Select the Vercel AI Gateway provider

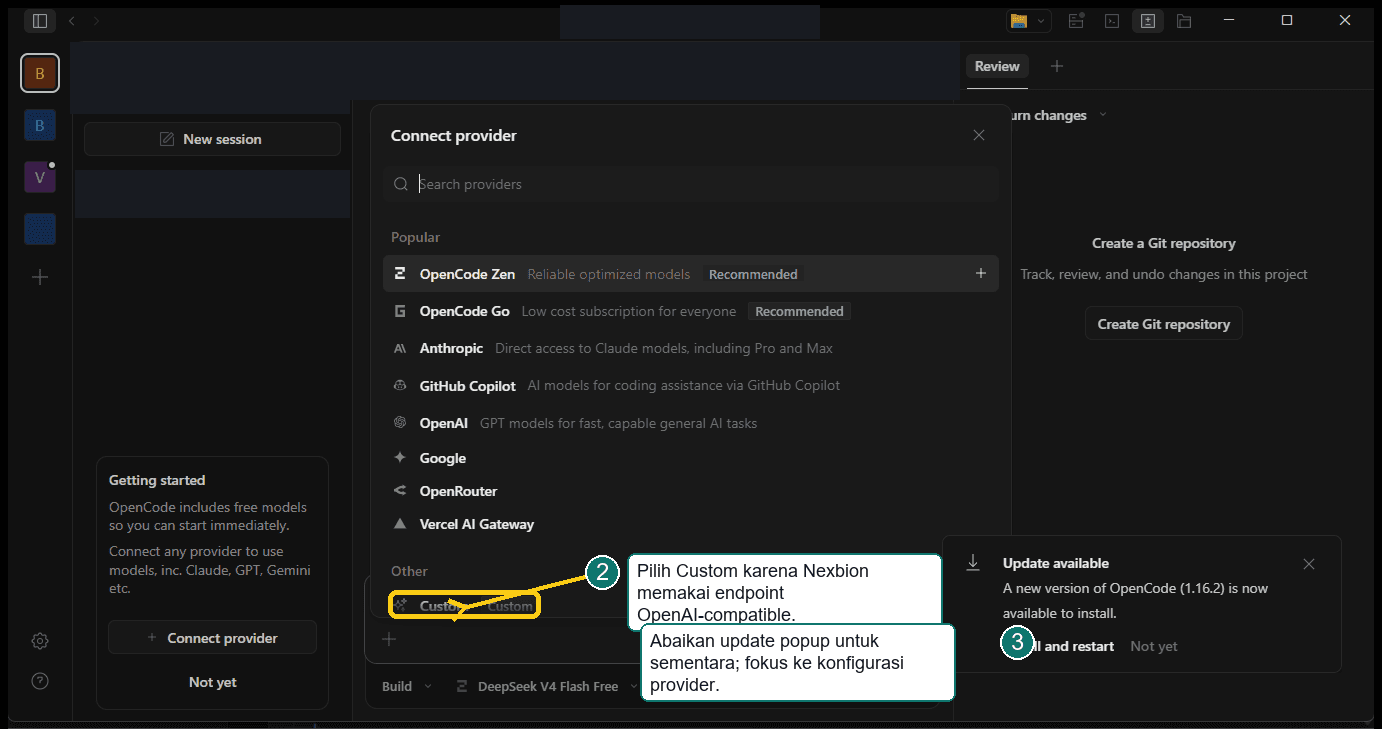(x=691, y=524)
